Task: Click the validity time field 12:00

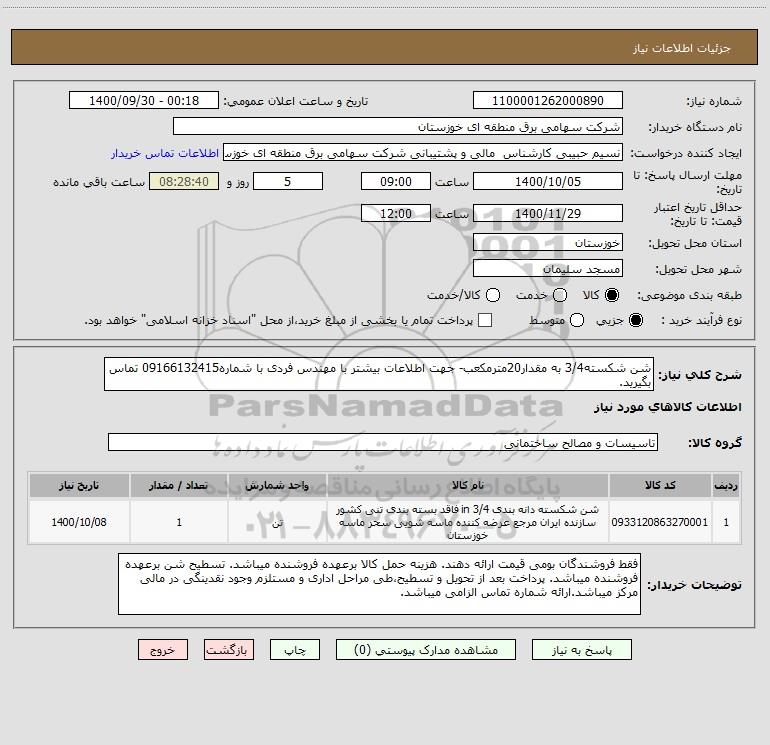Action: coord(396,214)
